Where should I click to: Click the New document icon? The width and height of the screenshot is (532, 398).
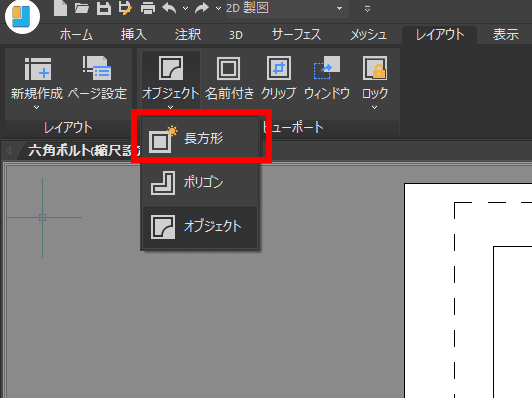coord(60,7)
